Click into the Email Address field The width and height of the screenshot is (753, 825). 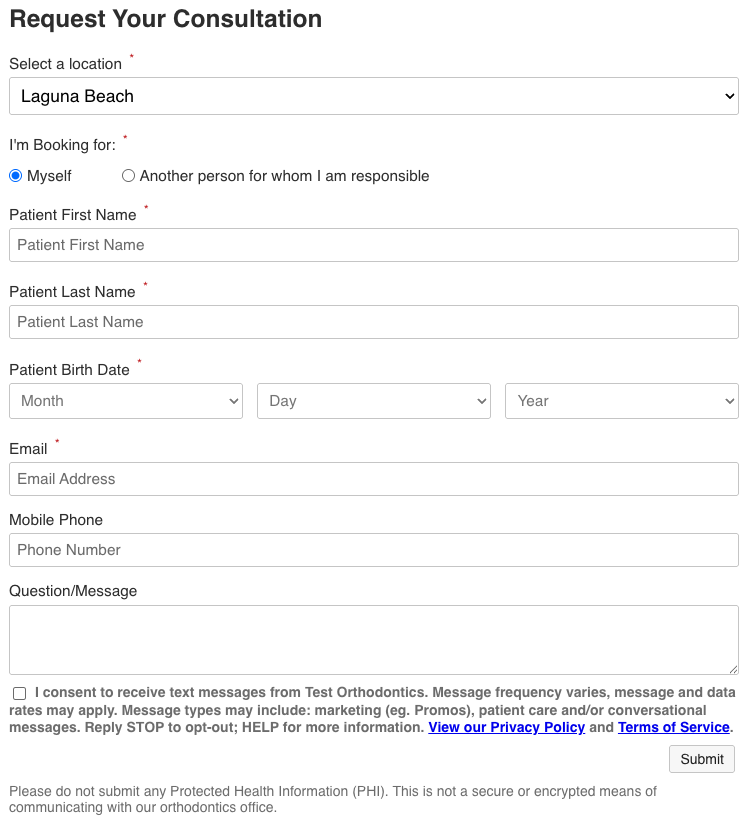pos(373,479)
